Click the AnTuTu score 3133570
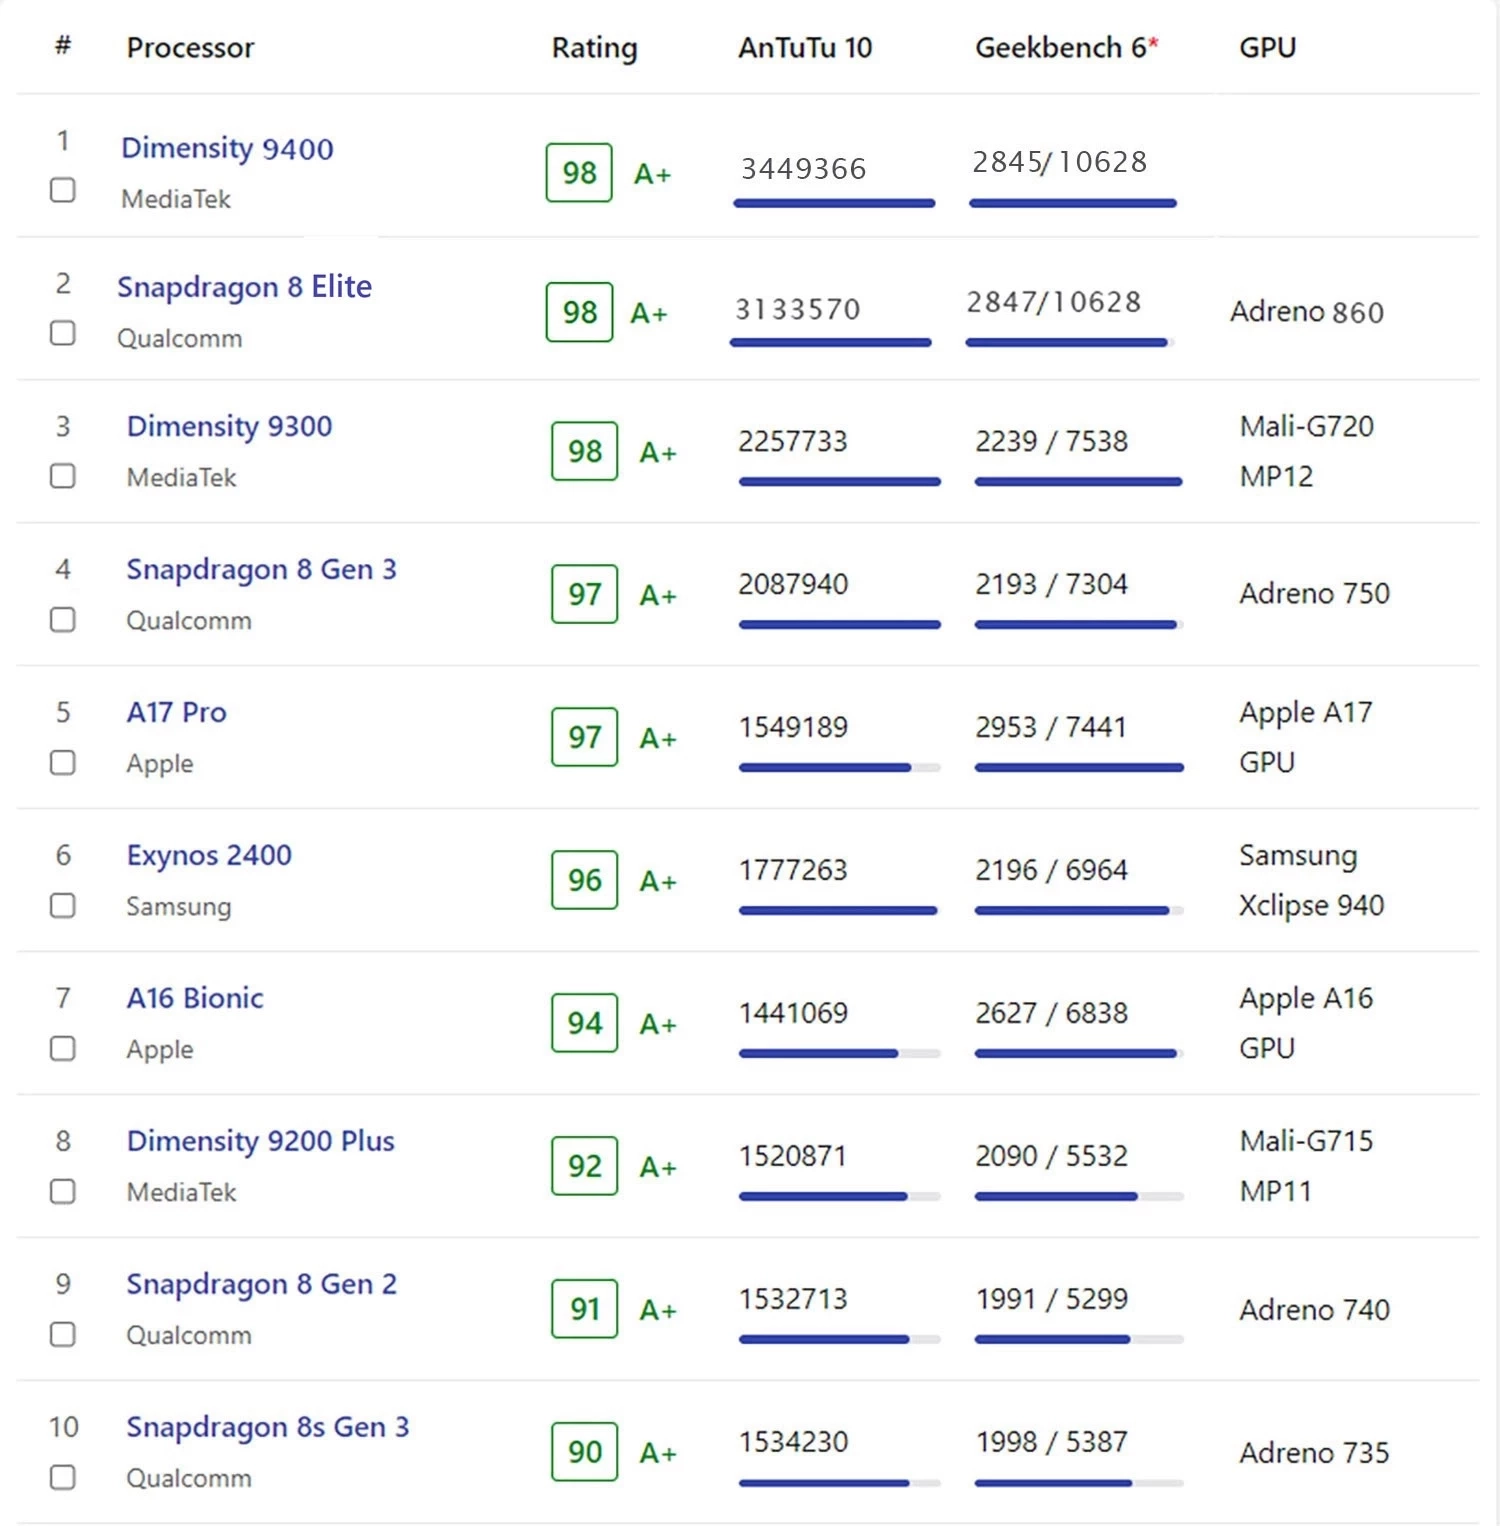The width and height of the screenshot is (1500, 1526). tap(798, 309)
